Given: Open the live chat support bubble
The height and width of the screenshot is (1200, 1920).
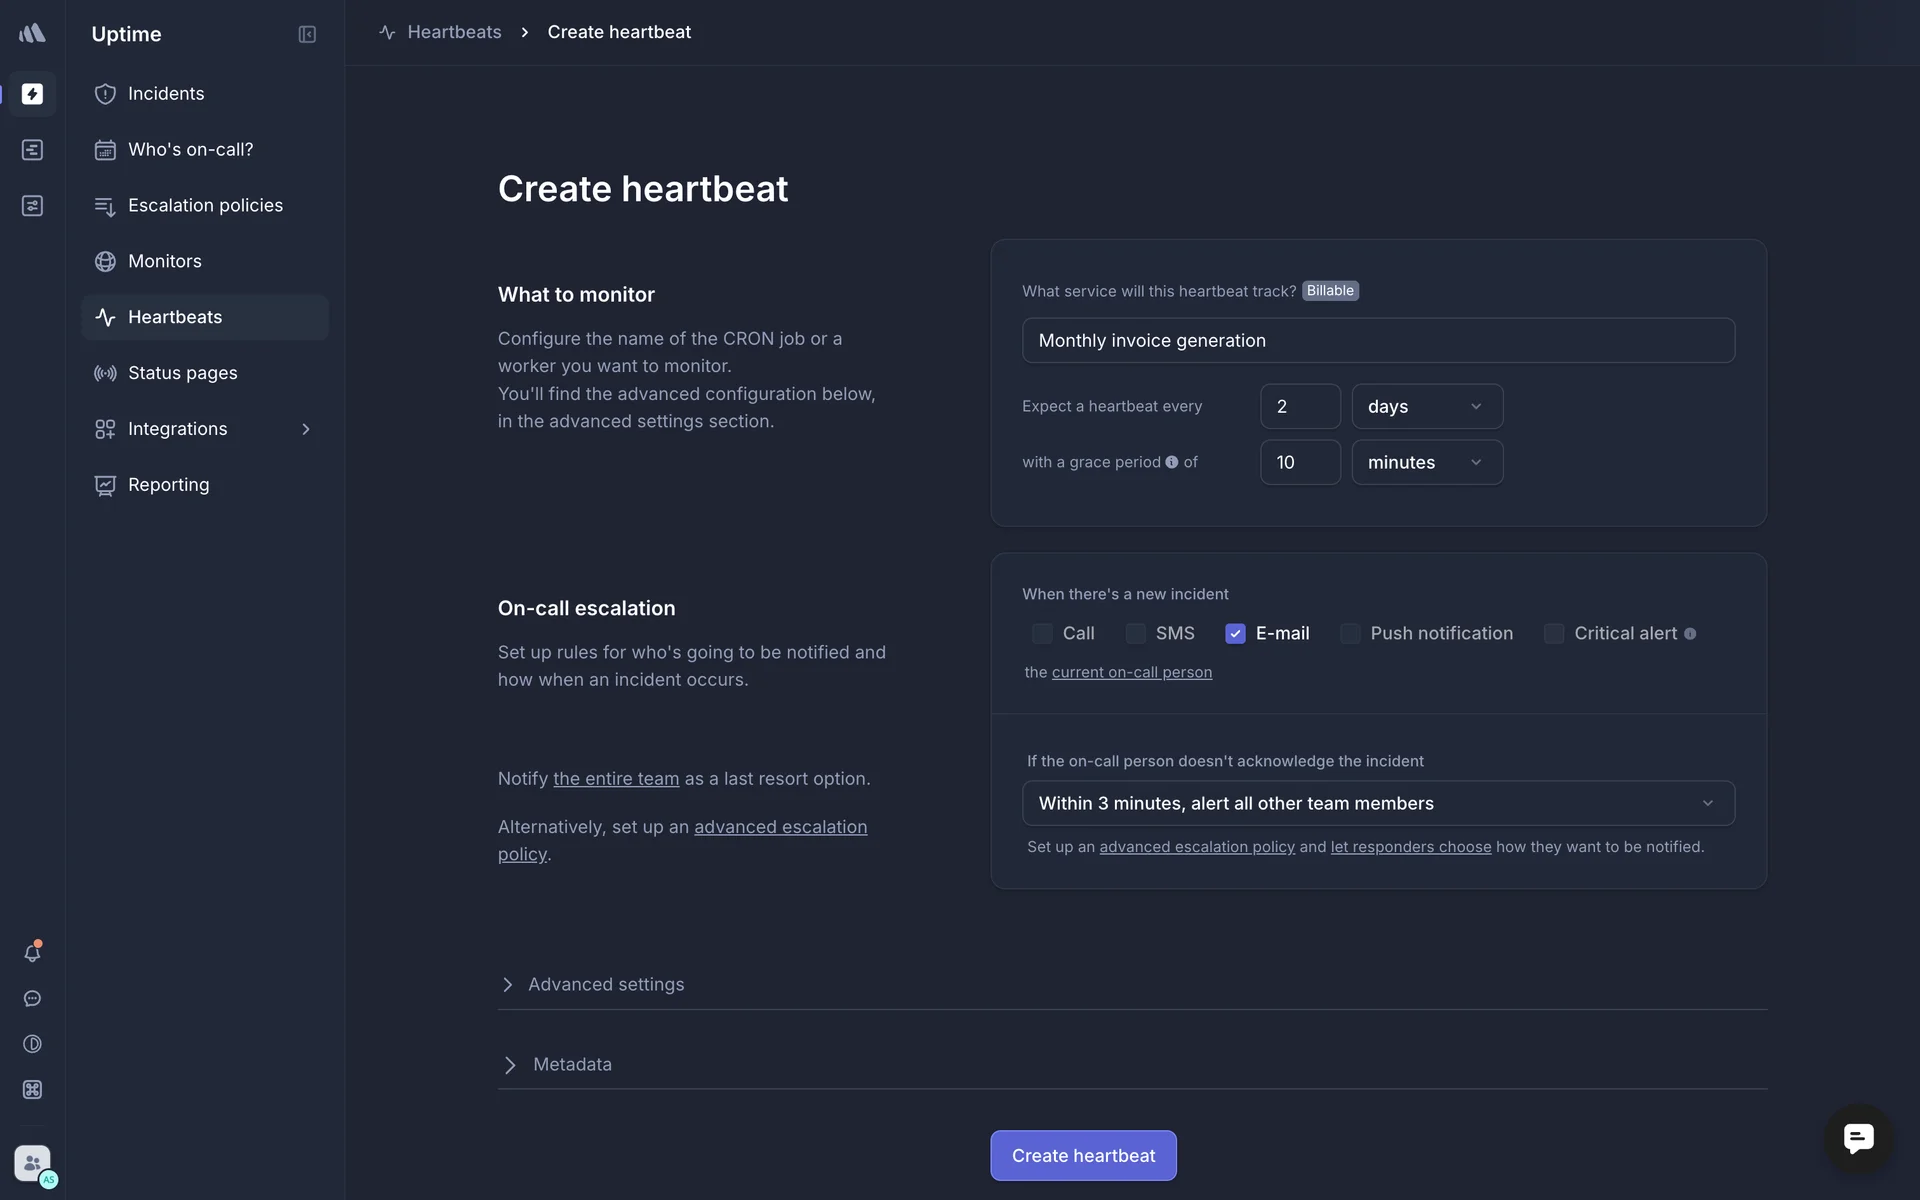Looking at the screenshot, I should [1858, 1138].
